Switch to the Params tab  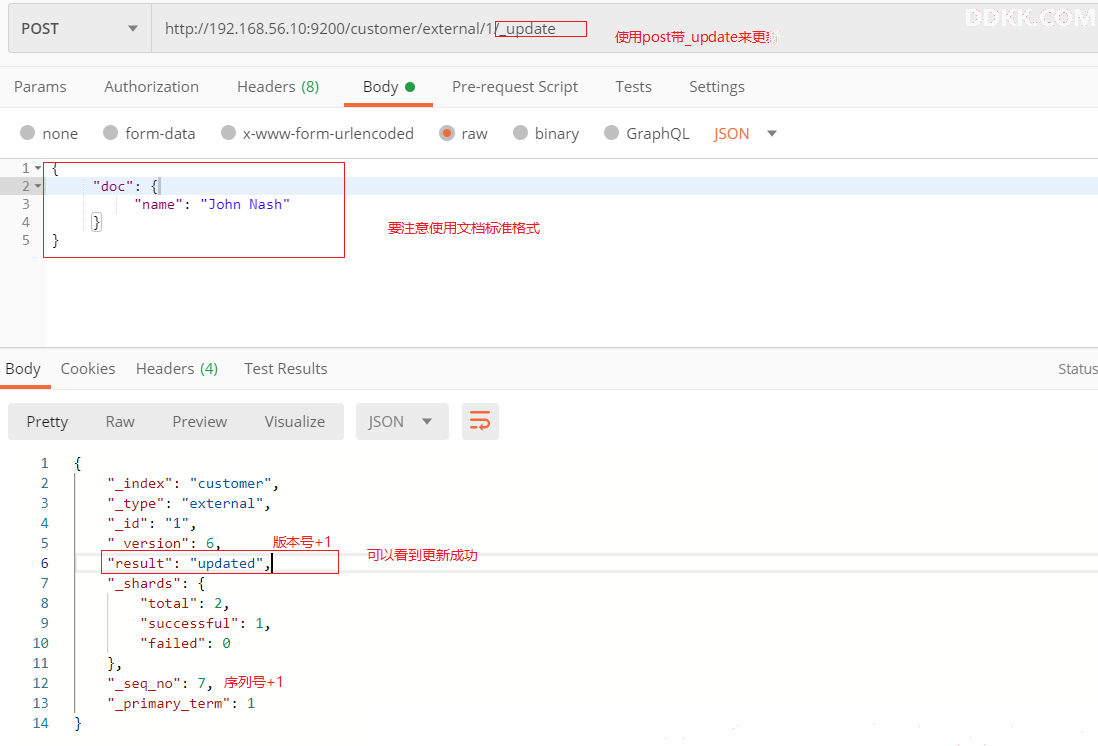click(x=40, y=87)
